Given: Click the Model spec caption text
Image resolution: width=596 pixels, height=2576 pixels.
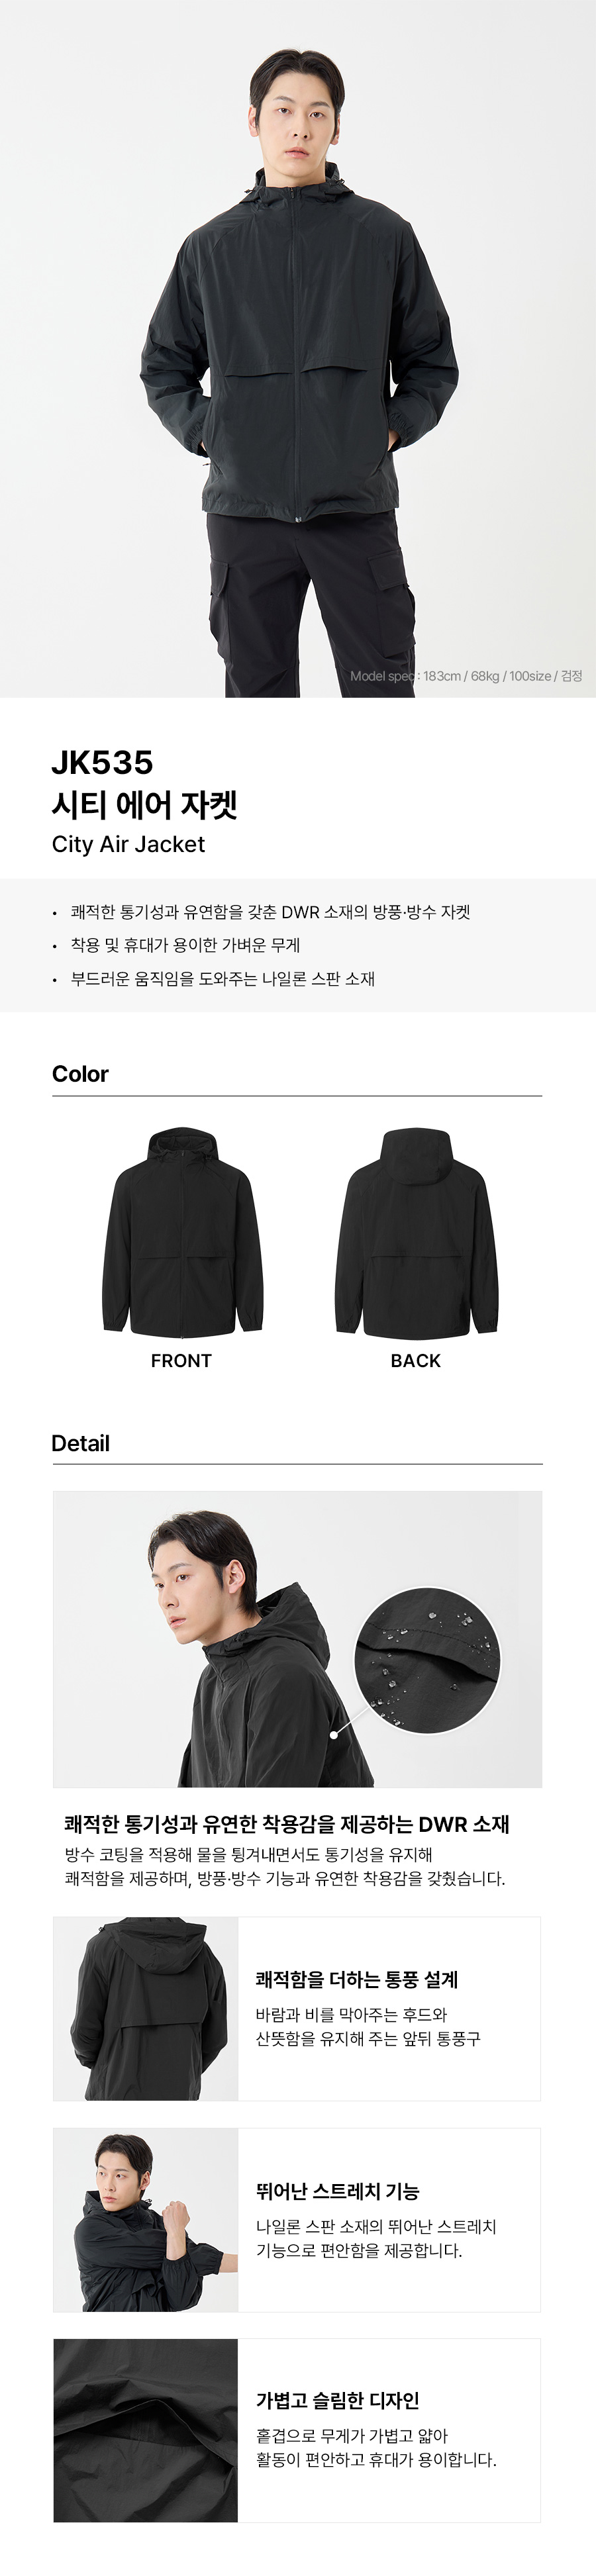Looking at the screenshot, I should tap(466, 676).
